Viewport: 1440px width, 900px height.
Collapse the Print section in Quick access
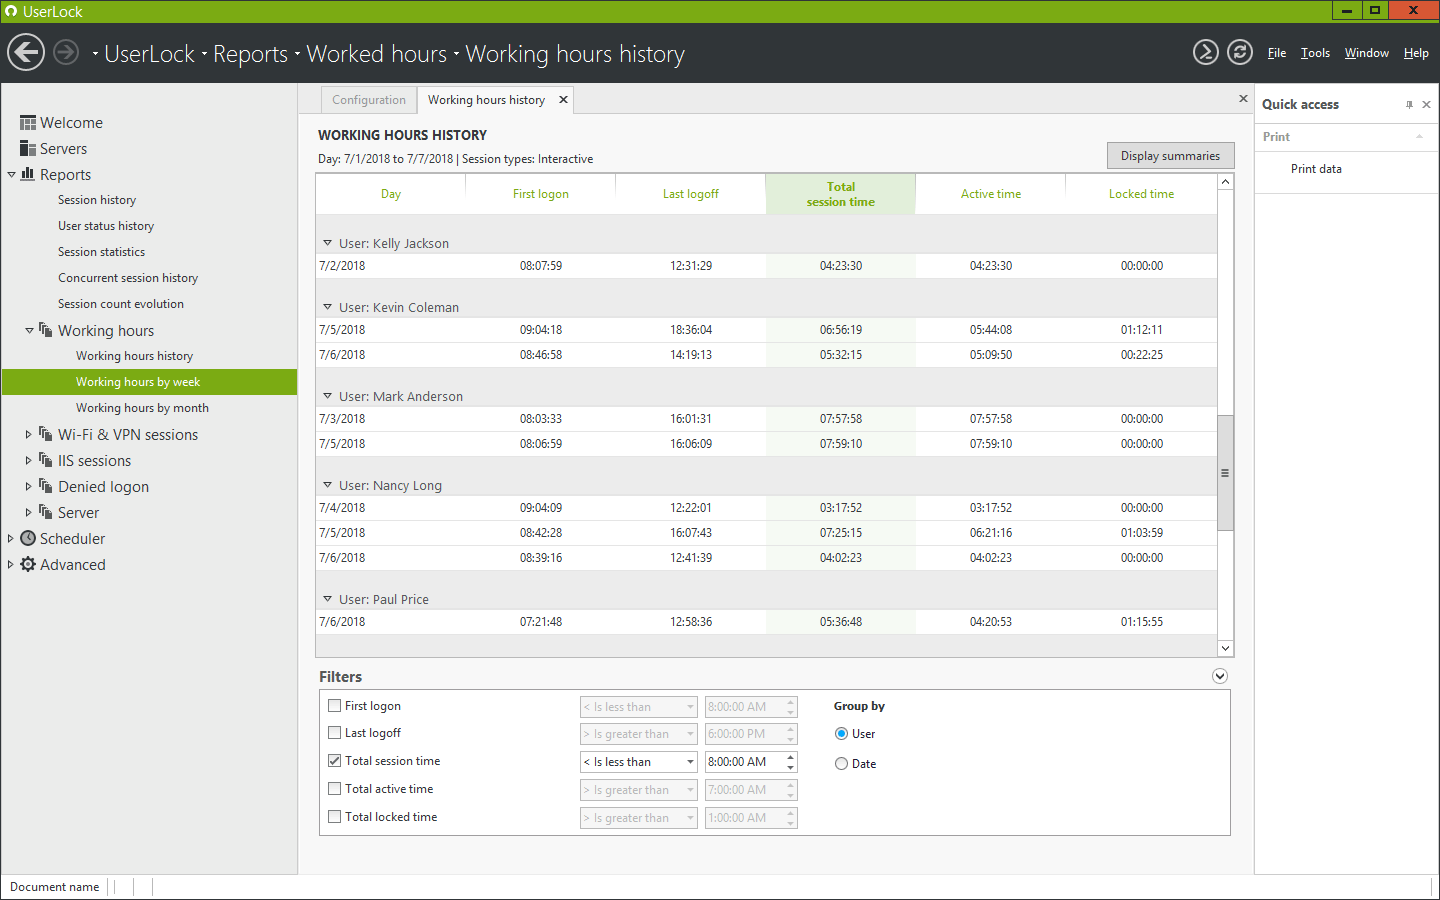[x=1419, y=137]
